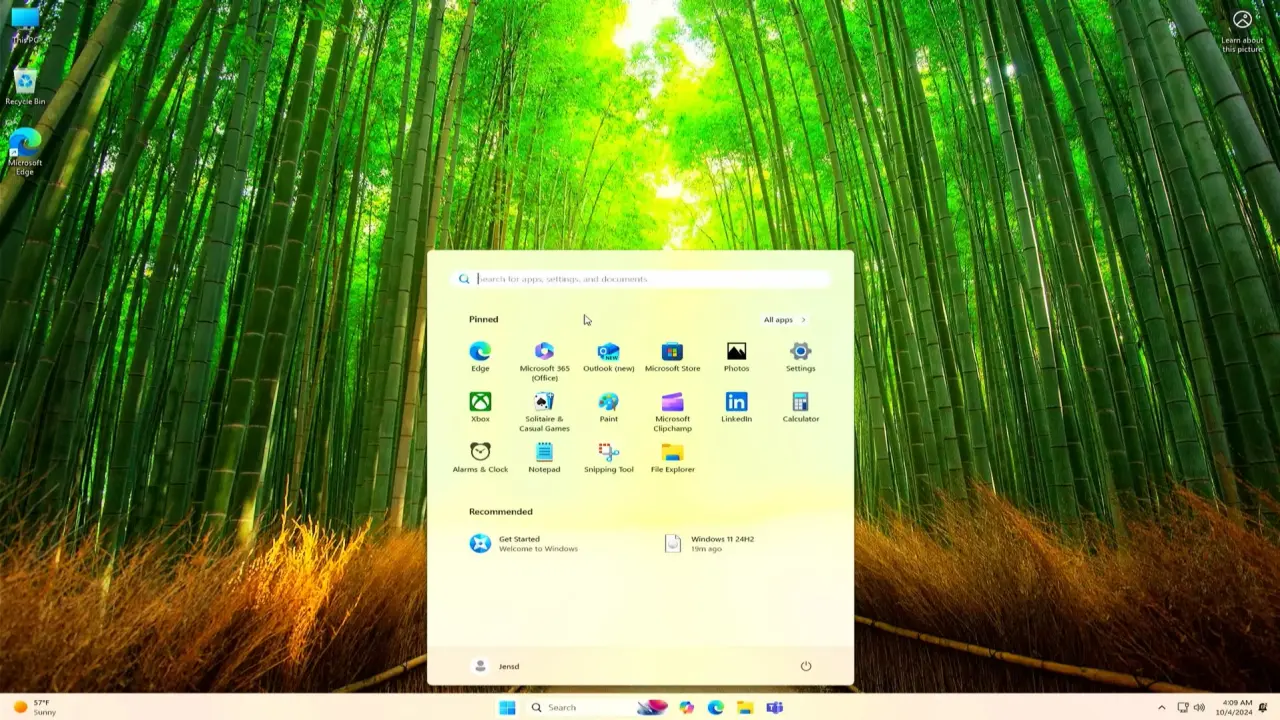Open the weather widget showing 57°F Sunny
Image resolution: width=1280 pixels, height=720 pixels.
[x=34, y=707]
